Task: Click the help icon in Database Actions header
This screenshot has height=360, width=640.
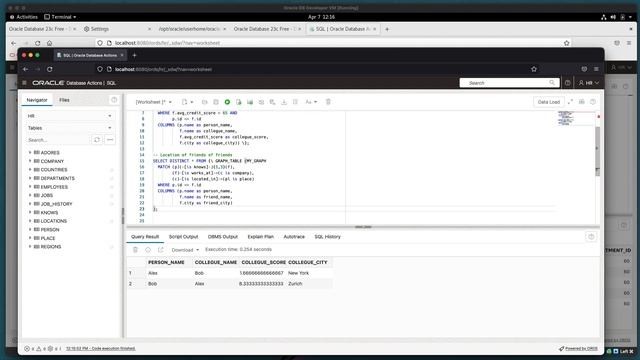Action: click(x=568, y=83)
